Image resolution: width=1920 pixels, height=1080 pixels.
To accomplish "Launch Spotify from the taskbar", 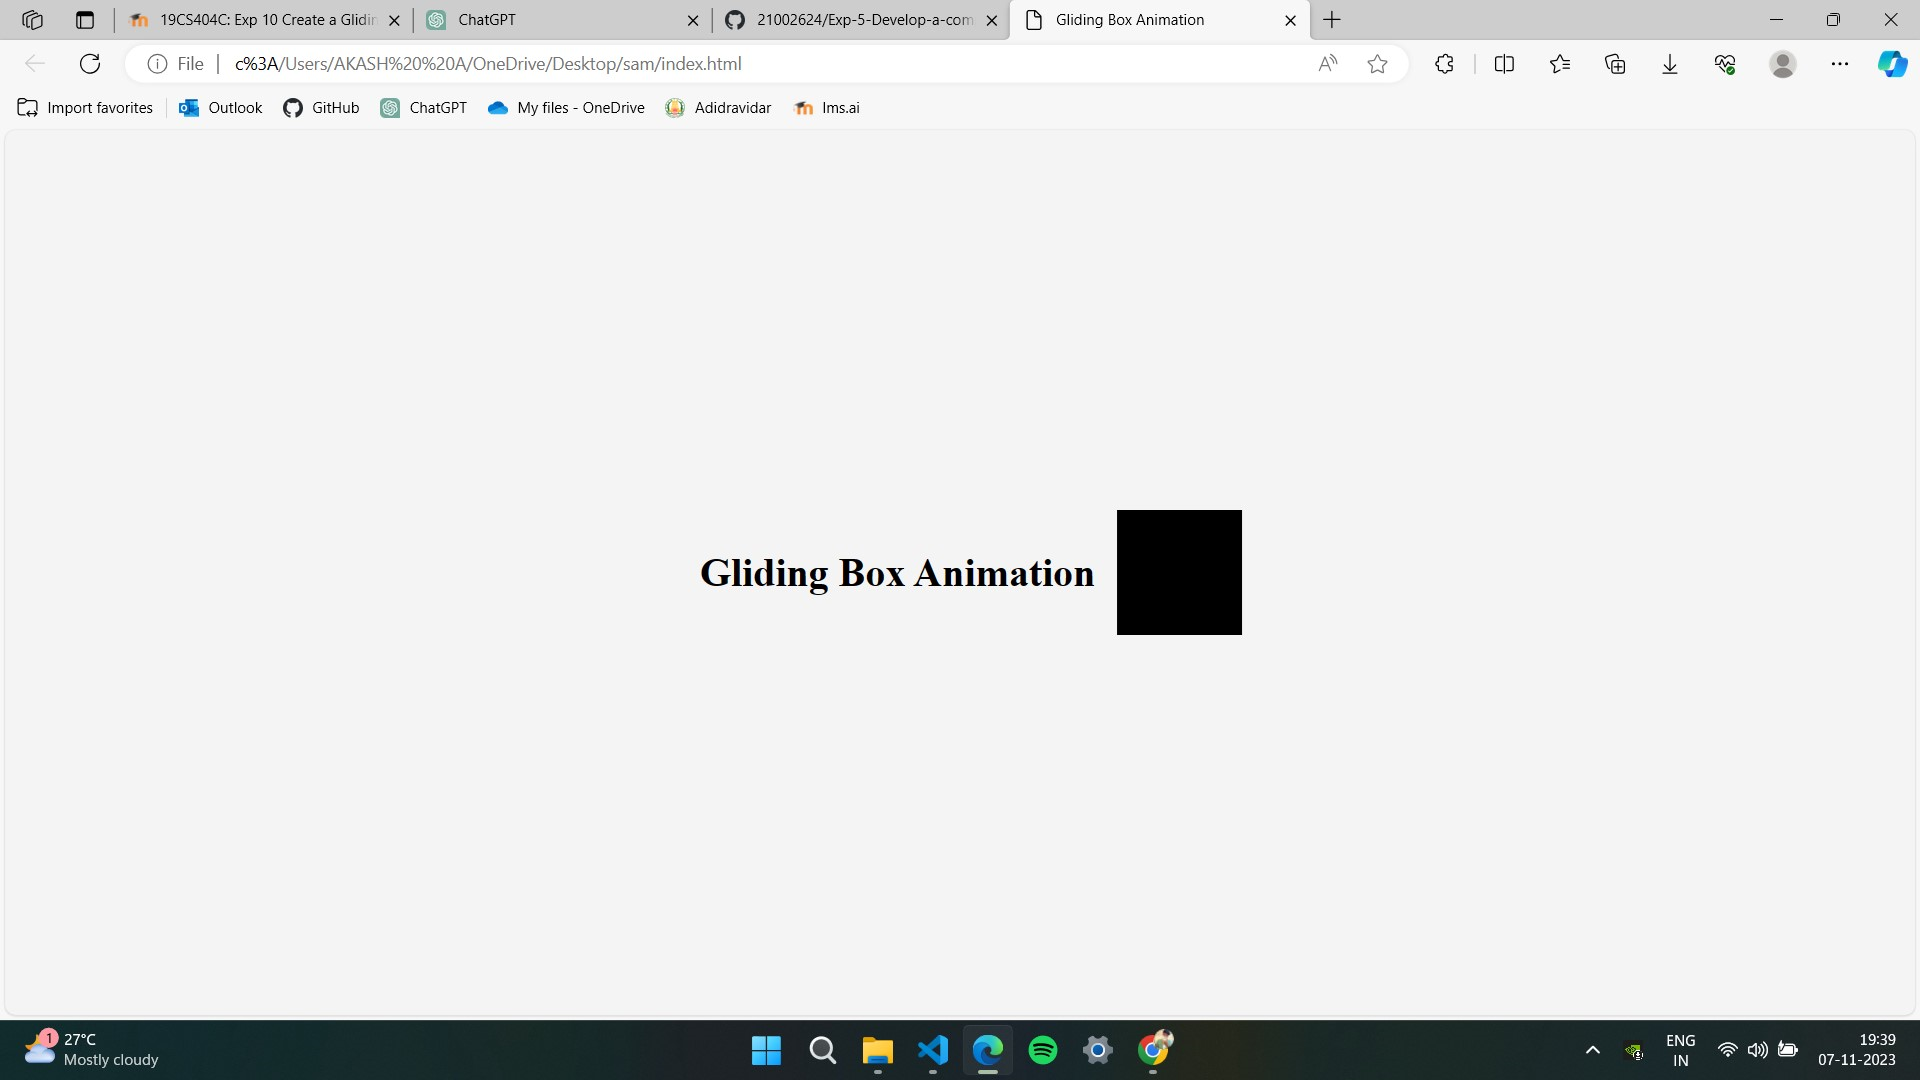I will point(1043,1051).
